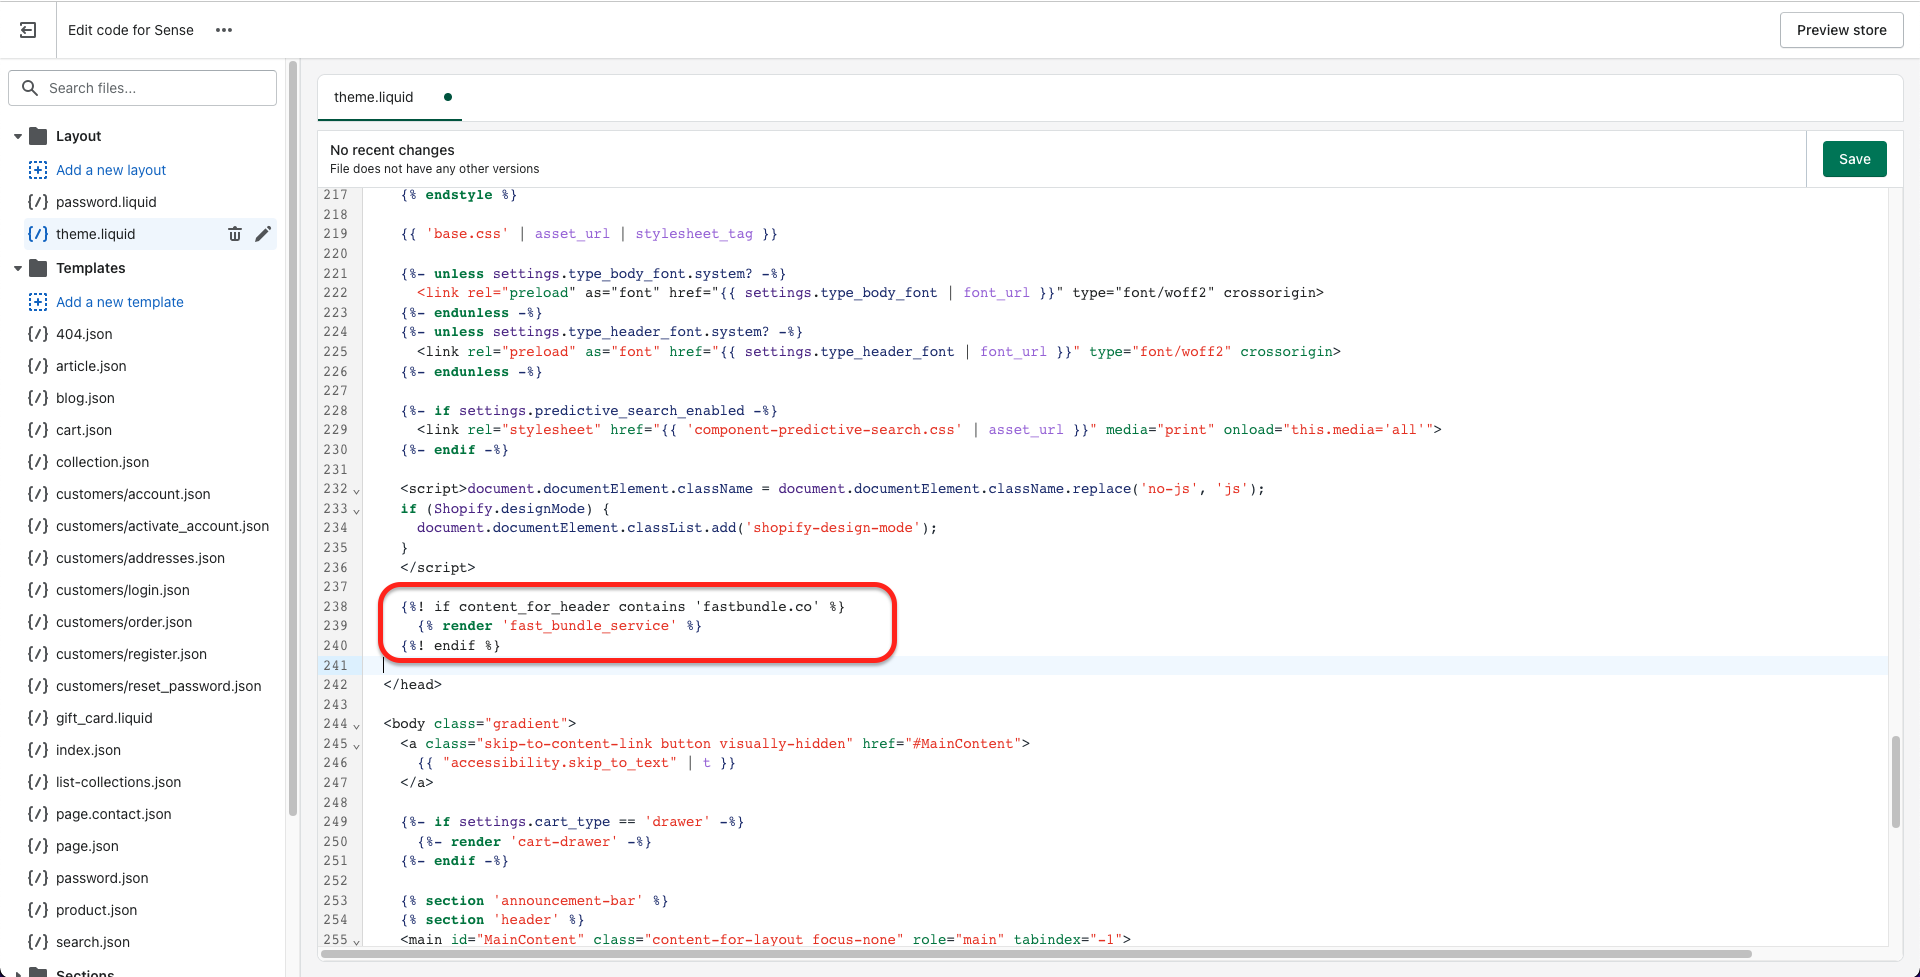
Task: Click the render 'fast_bundle_service' code line
Action: point(559,626)
